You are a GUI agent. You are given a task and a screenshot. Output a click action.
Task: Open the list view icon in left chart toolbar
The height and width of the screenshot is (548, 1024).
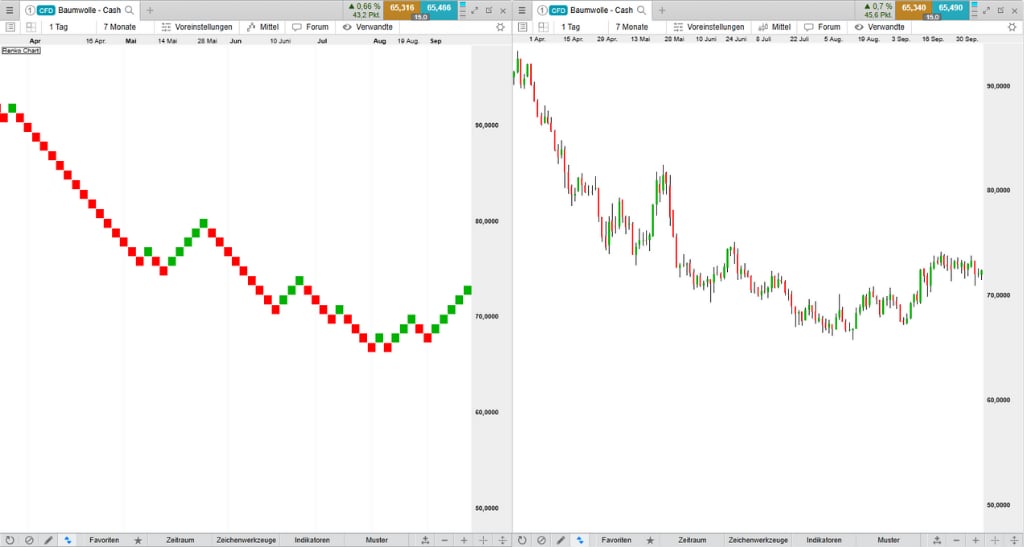pos(10,27)
